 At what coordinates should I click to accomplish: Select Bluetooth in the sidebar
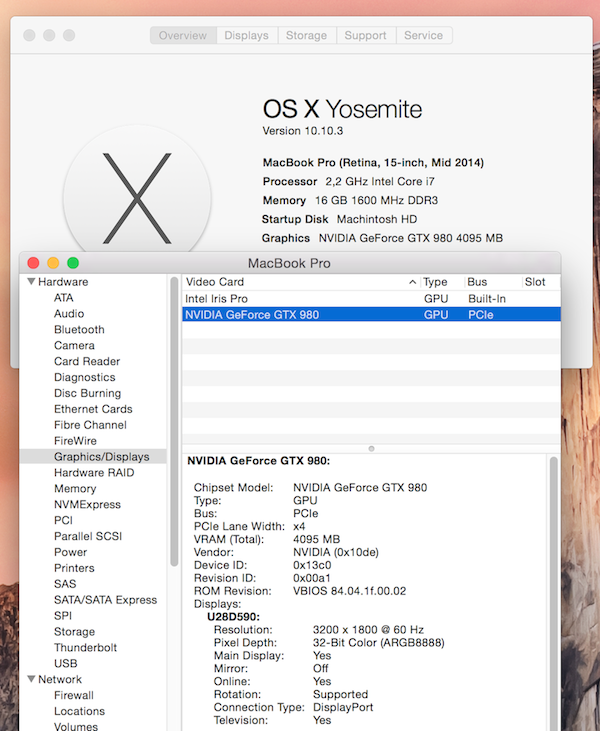tap(79, 330)
